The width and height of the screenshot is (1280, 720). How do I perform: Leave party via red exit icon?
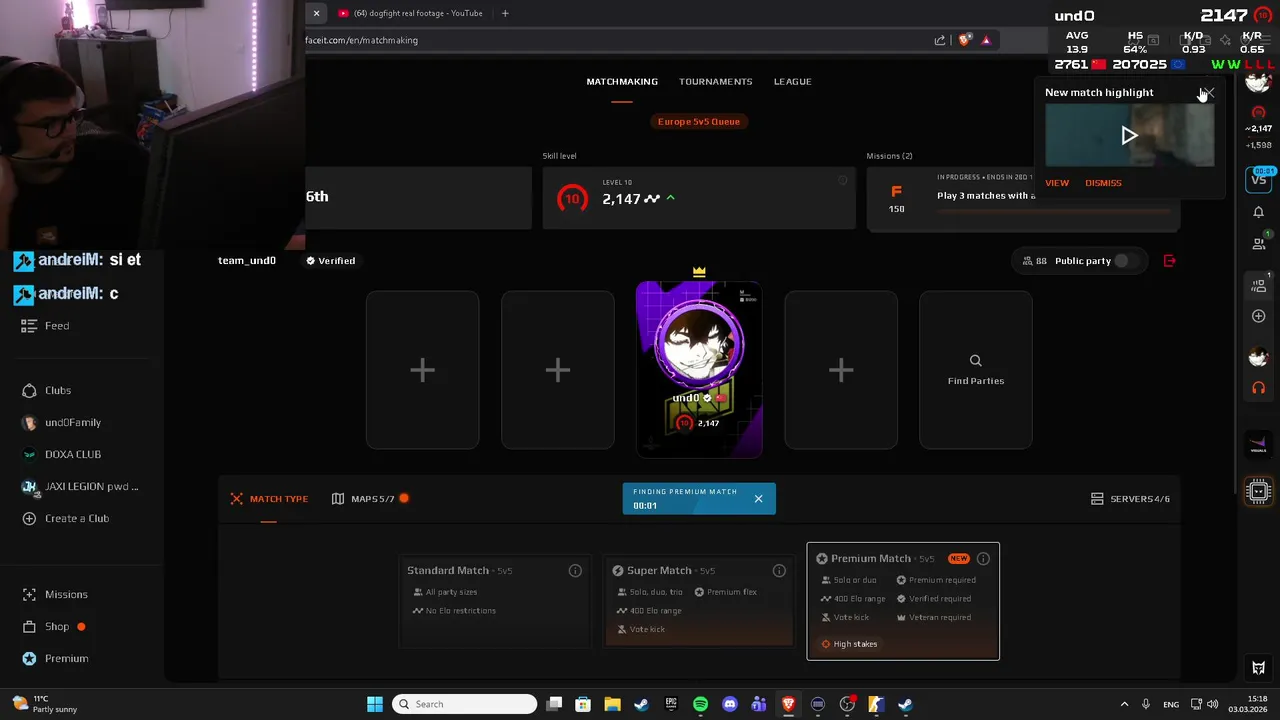1170,261
